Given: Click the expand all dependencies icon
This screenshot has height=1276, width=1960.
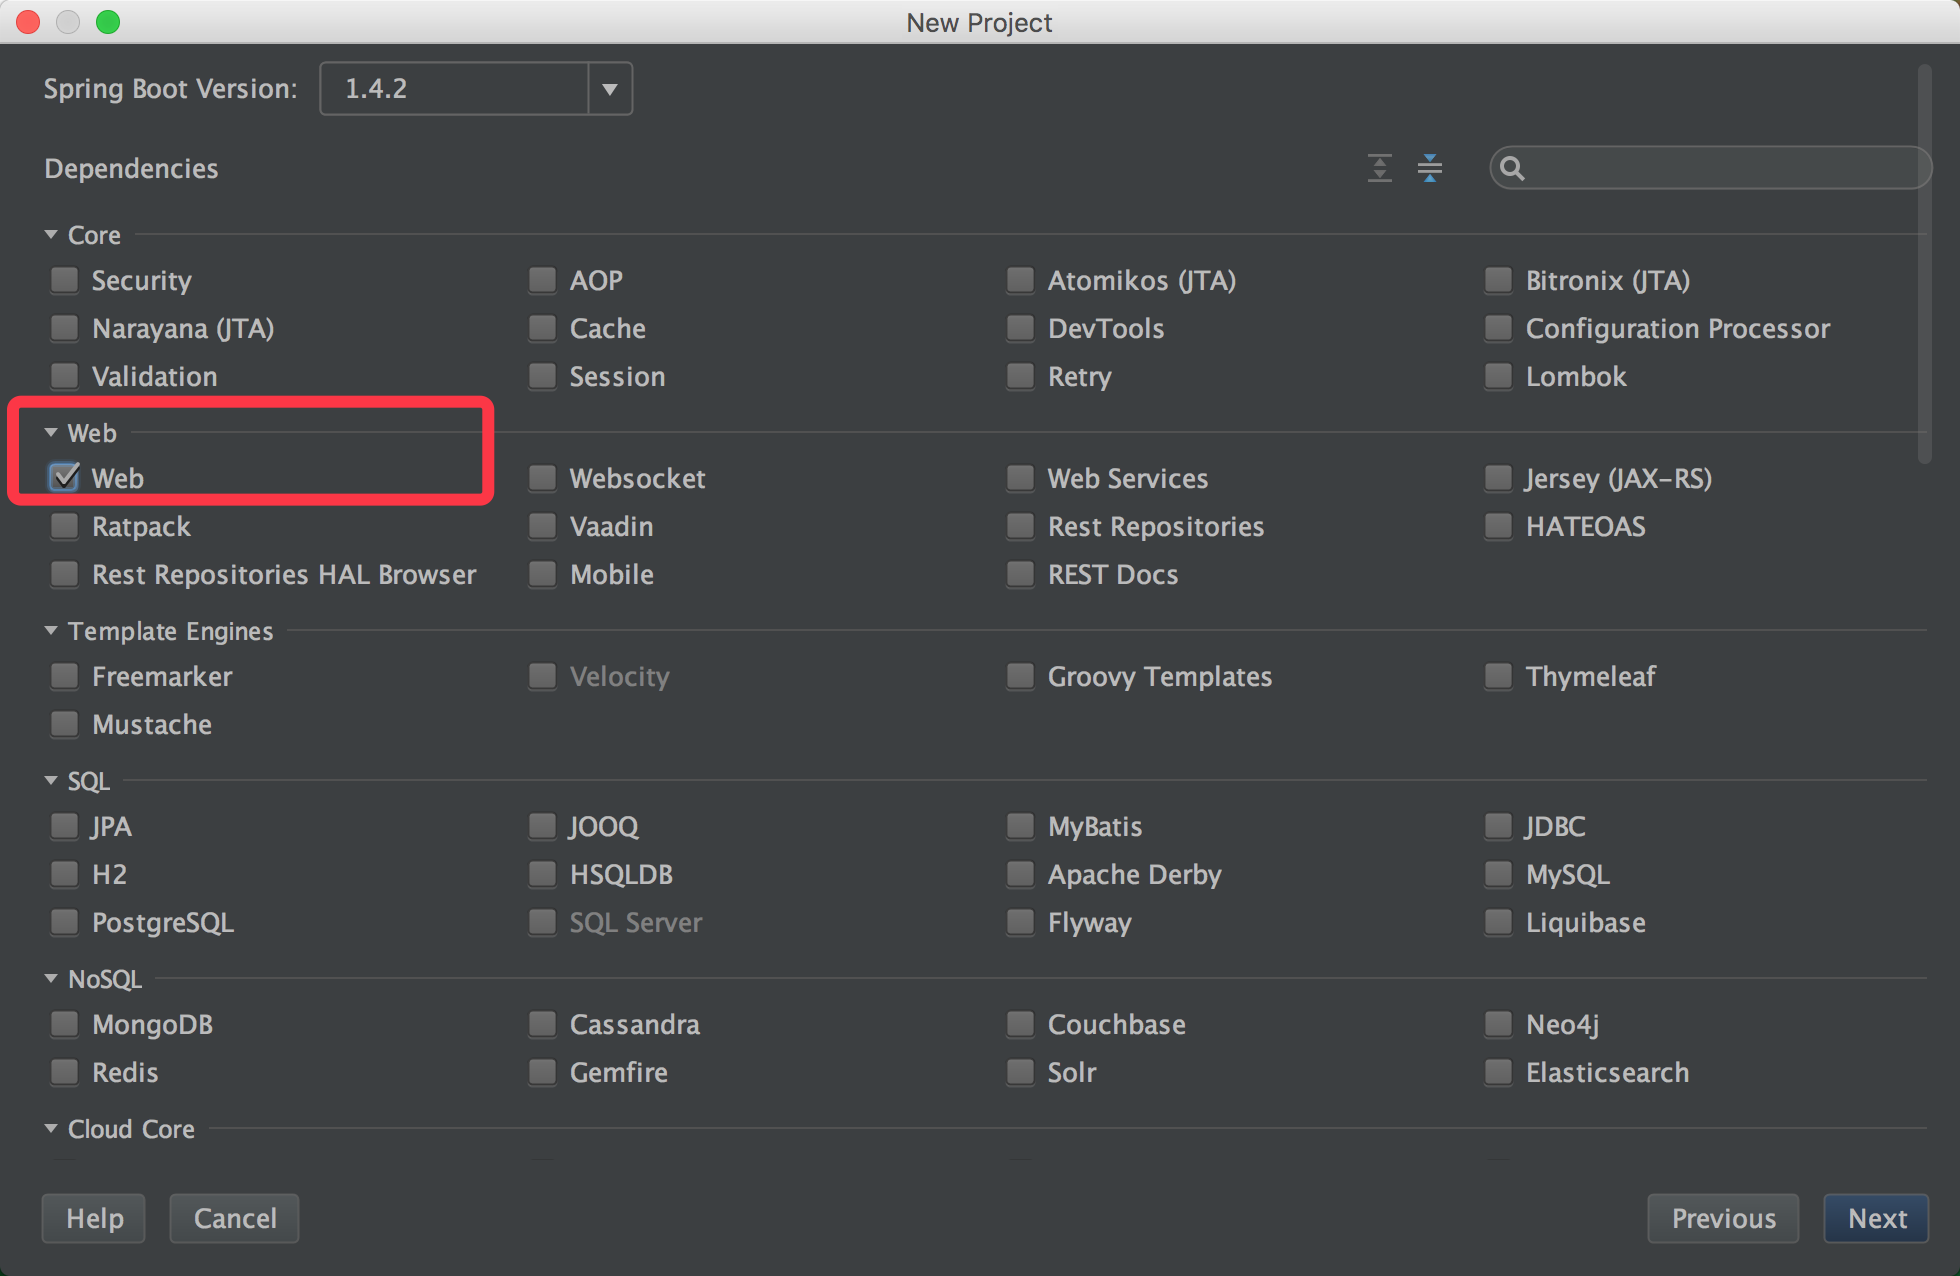Looking at the screenshot, I should click(x=1379, y=168).
